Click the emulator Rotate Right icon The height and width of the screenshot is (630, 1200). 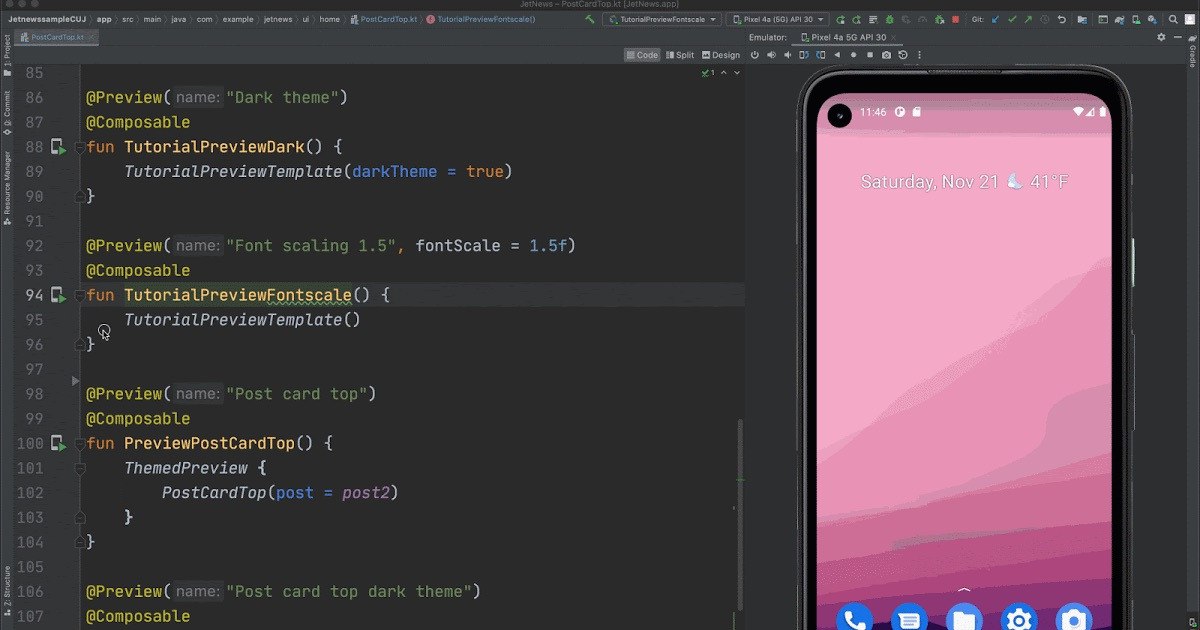[820, 55]
